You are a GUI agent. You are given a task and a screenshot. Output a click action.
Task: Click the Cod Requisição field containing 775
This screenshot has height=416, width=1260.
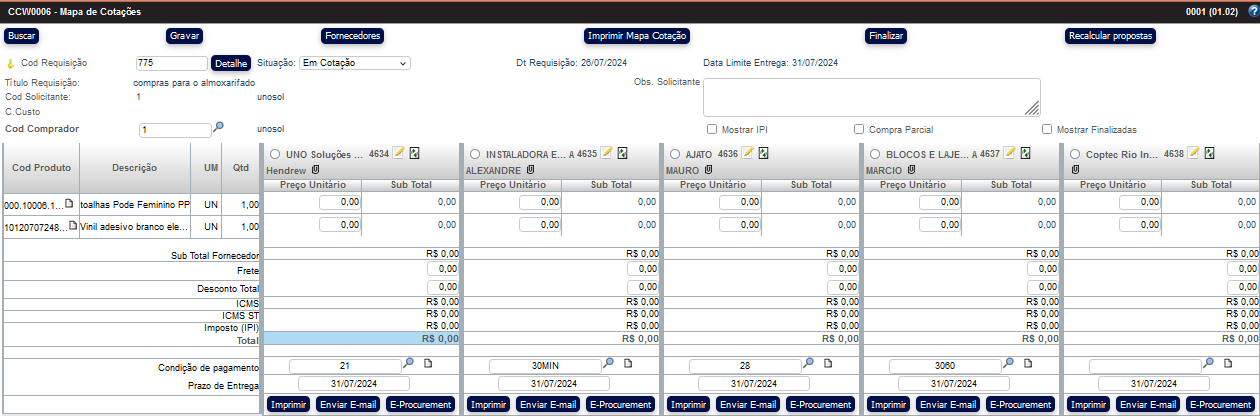point(171,63)
